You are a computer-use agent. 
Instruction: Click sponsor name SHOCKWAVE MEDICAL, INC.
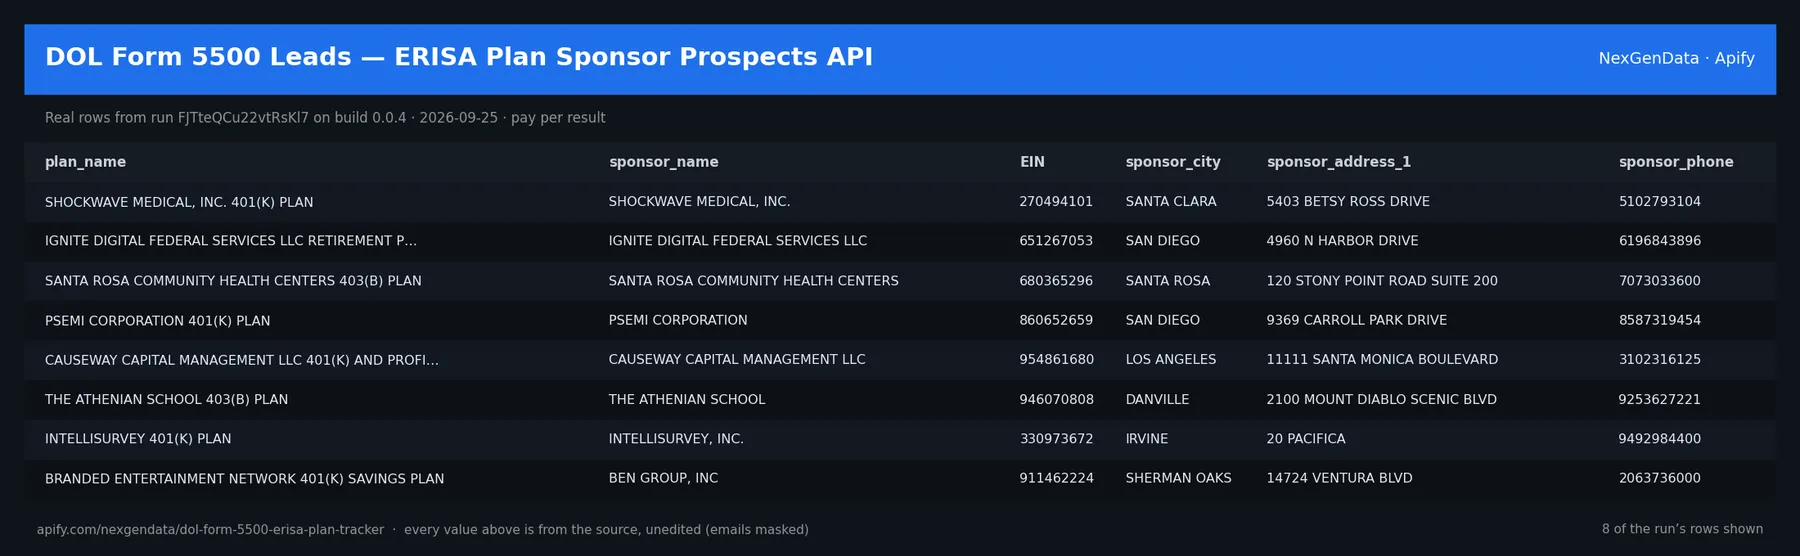699,202
